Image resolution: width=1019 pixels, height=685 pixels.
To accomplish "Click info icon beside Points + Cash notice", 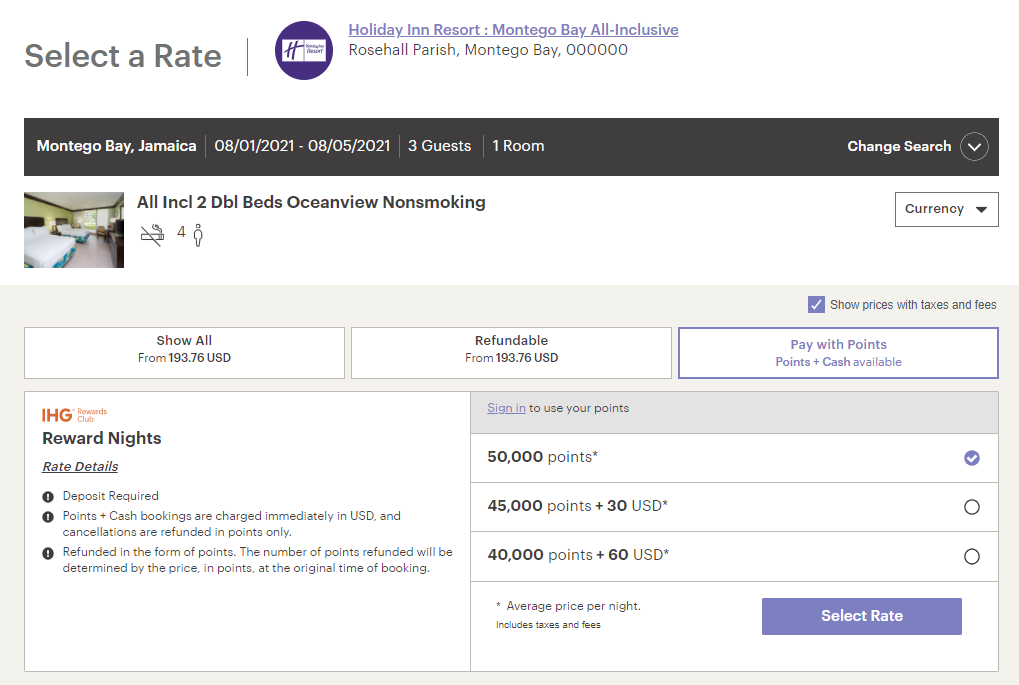I will click(x=48, y=517).
